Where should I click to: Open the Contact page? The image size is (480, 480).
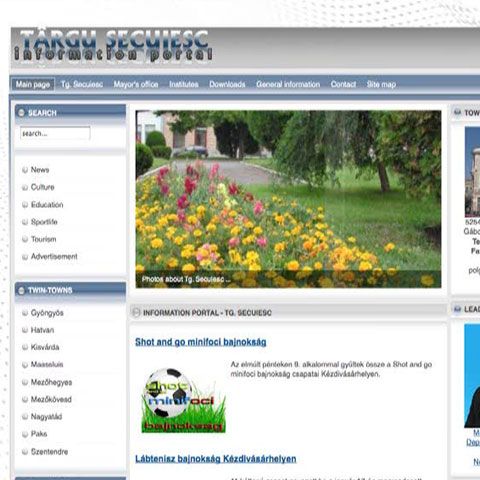point(343,84)
